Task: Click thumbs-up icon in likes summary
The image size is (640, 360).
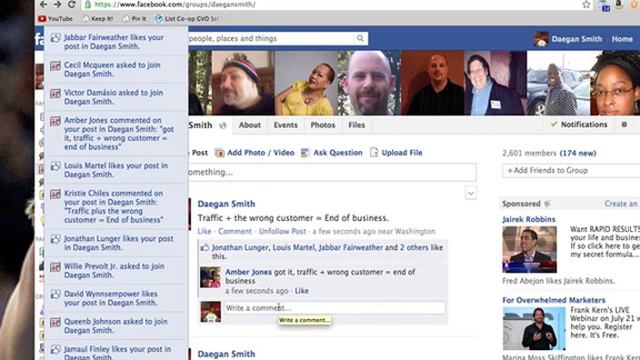Action: [x=204, y=247]
